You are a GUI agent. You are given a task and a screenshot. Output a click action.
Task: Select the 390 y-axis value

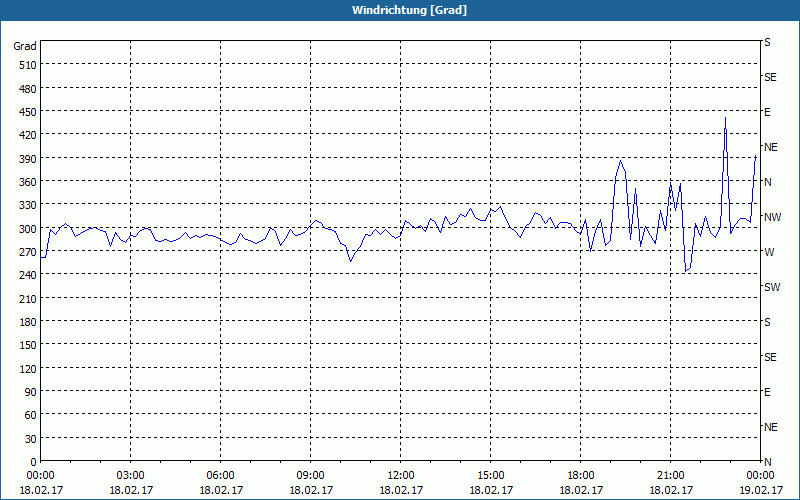pyautogui.click(x=28, y=159)
